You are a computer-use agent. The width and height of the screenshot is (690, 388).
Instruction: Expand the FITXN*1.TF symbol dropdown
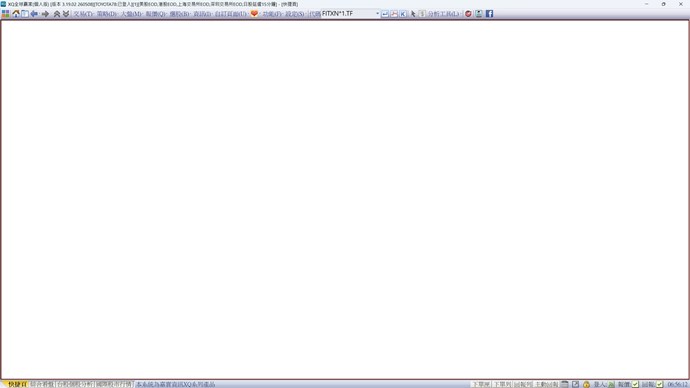coord(378,14)
